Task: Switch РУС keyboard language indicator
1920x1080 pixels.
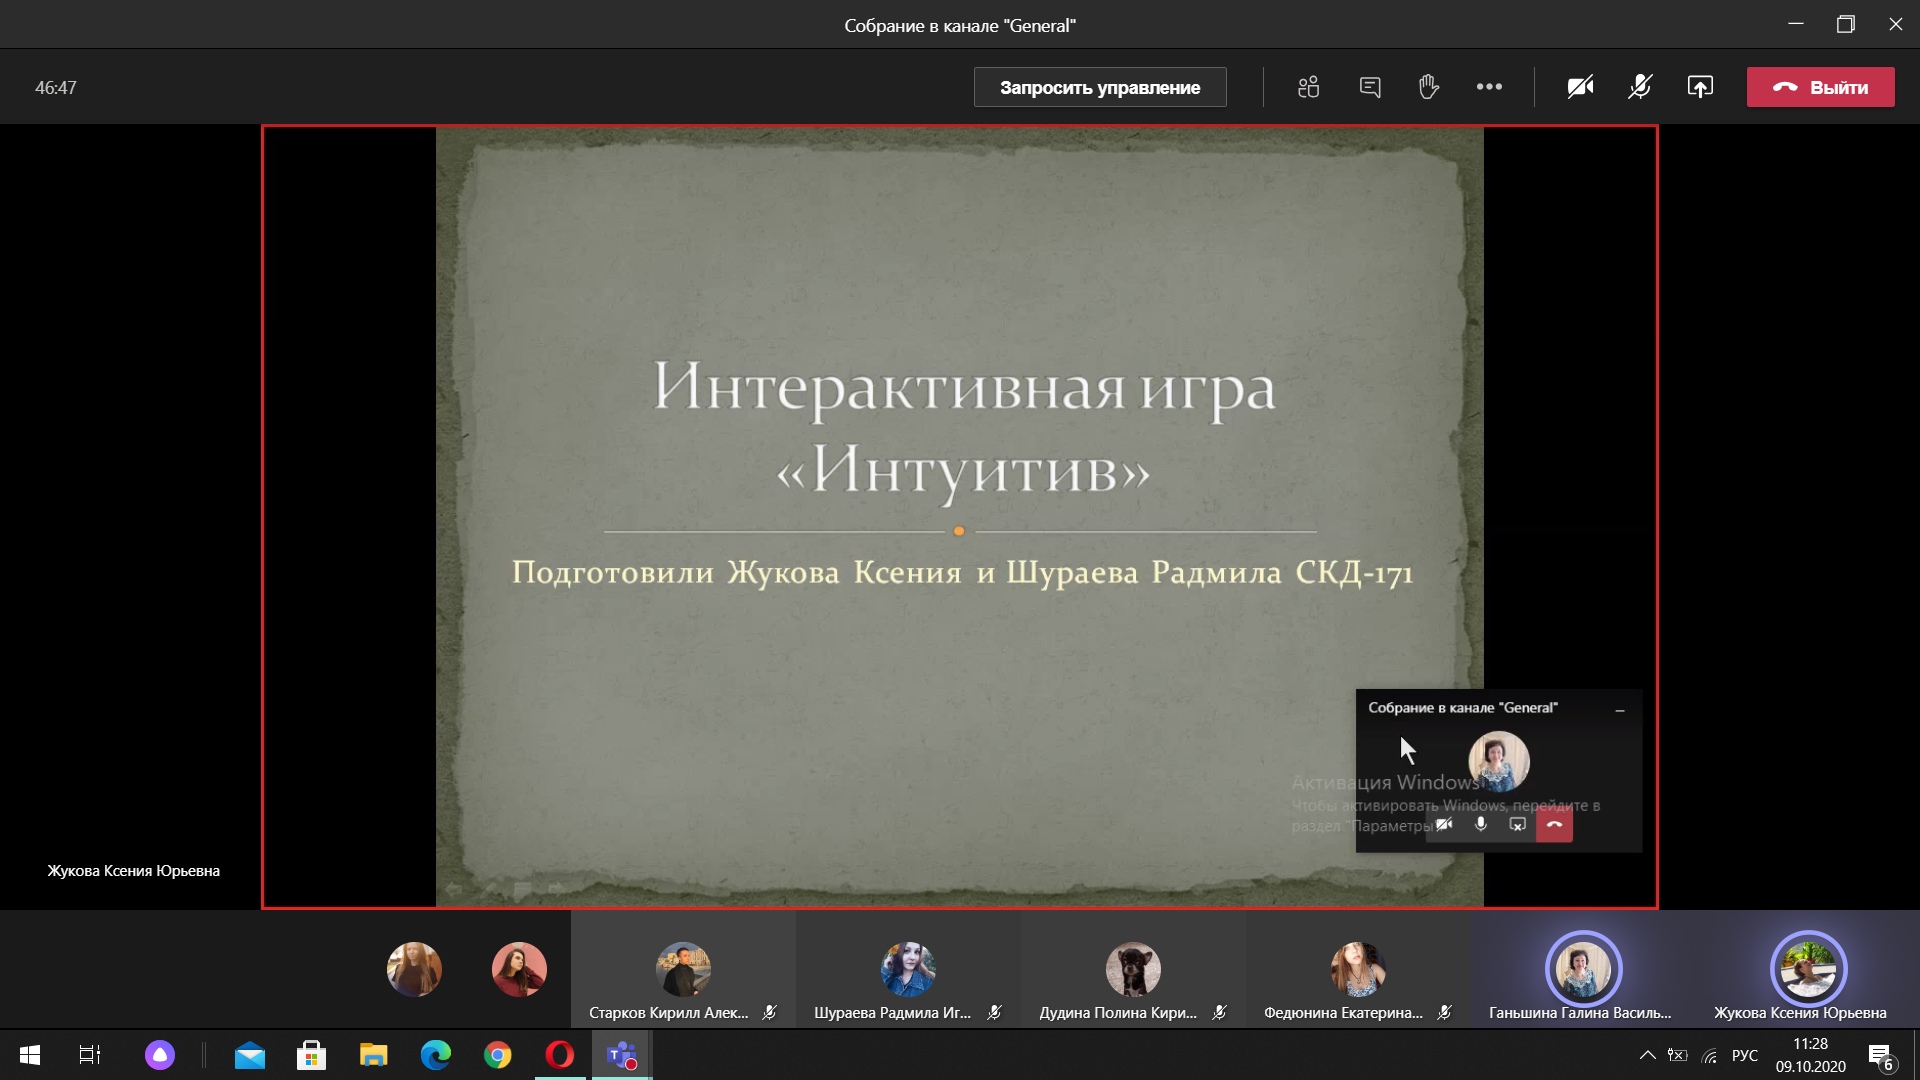Action: [x=1744, y=1055]
